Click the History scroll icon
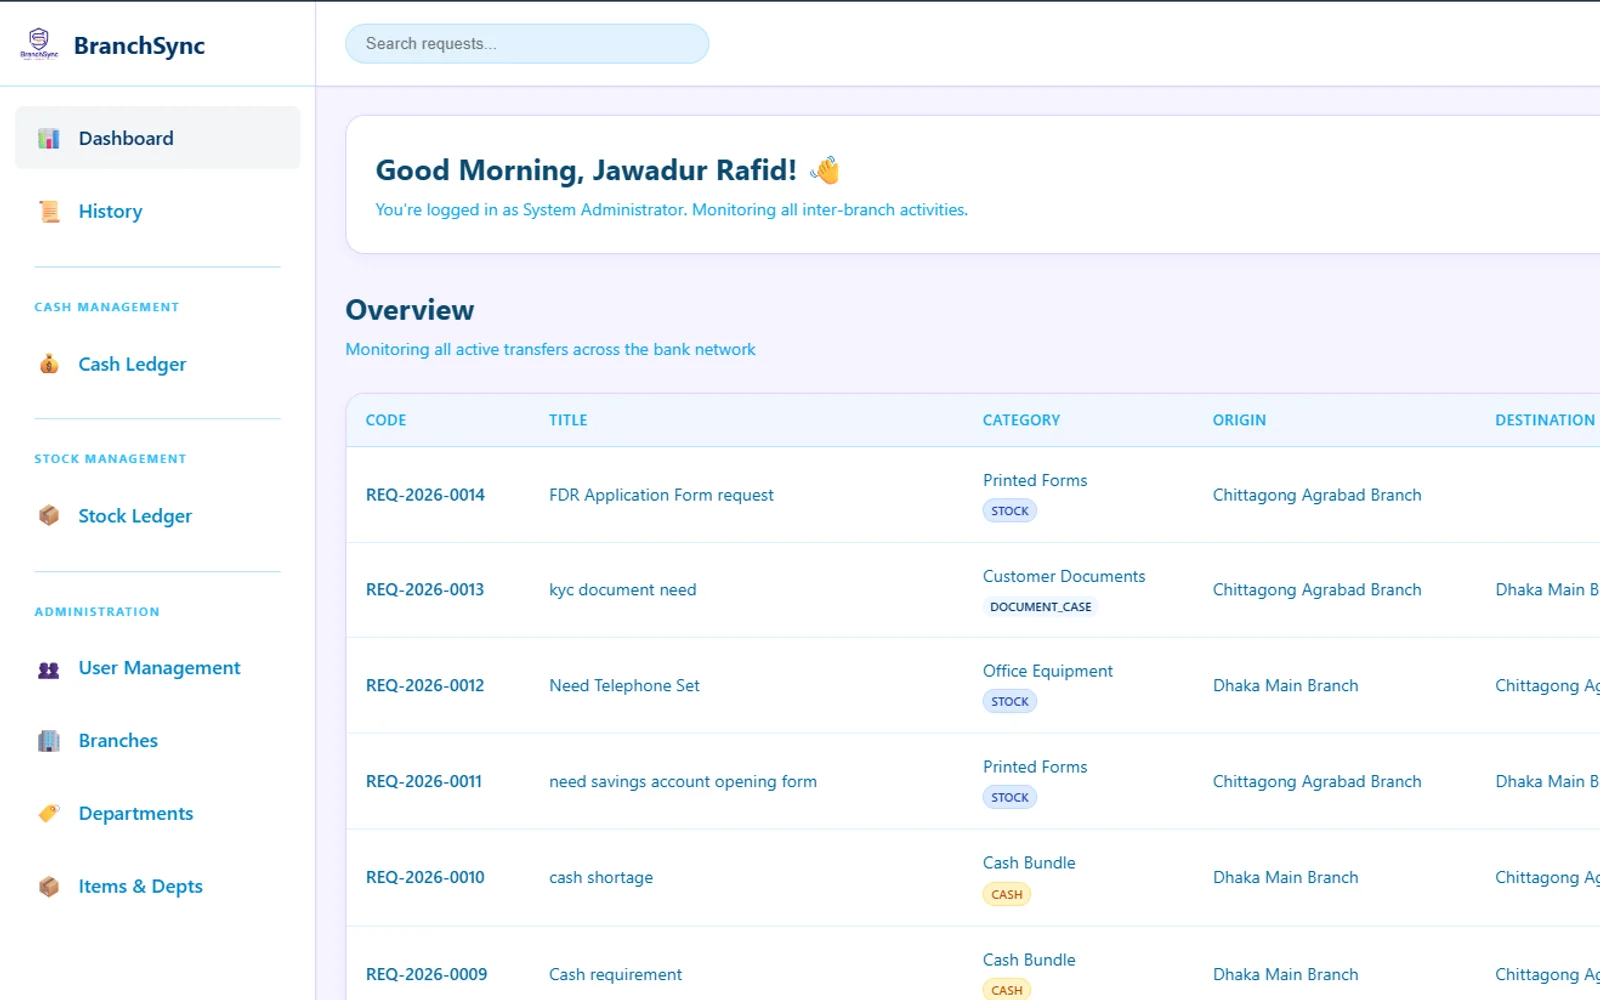 49,211
